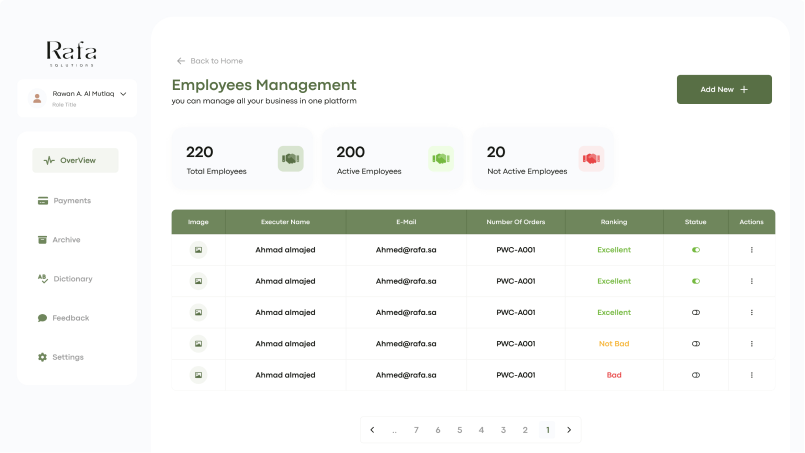Click the Add New button
805x453 pixels.
pos(724,89)
